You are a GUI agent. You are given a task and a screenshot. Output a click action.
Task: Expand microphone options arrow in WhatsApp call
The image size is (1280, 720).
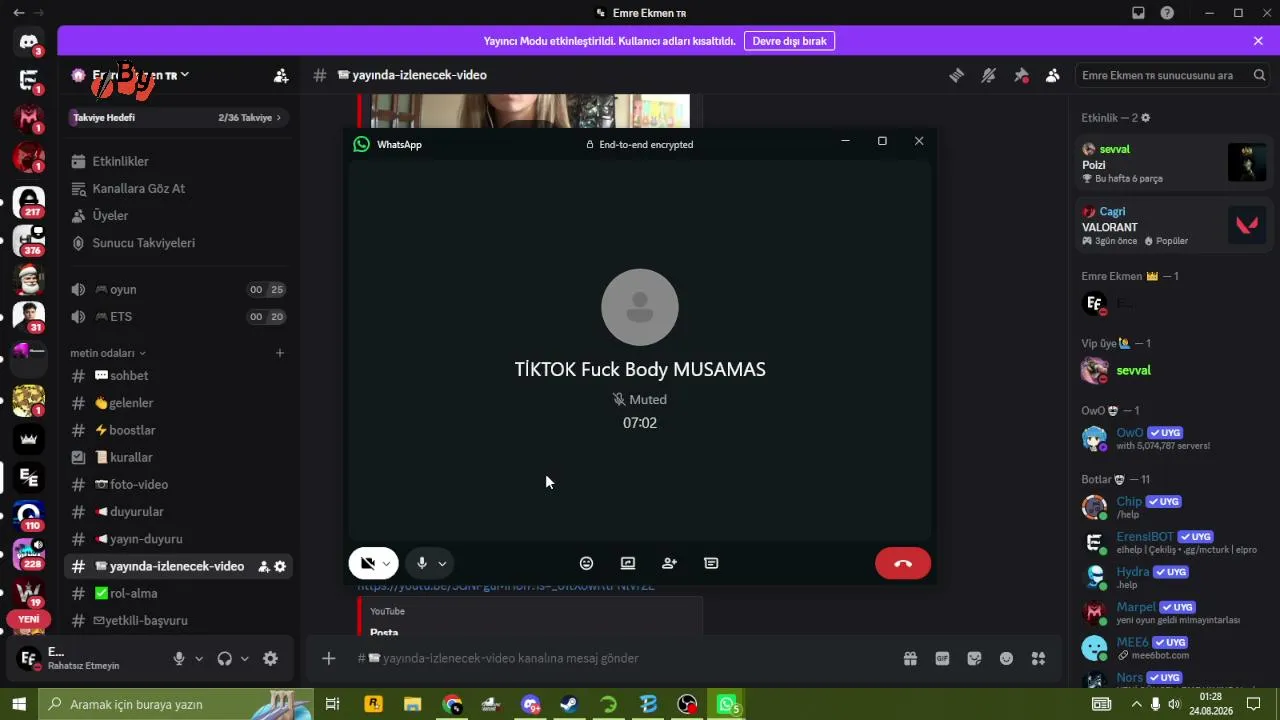pyautogui.click(x=442, y=563)
